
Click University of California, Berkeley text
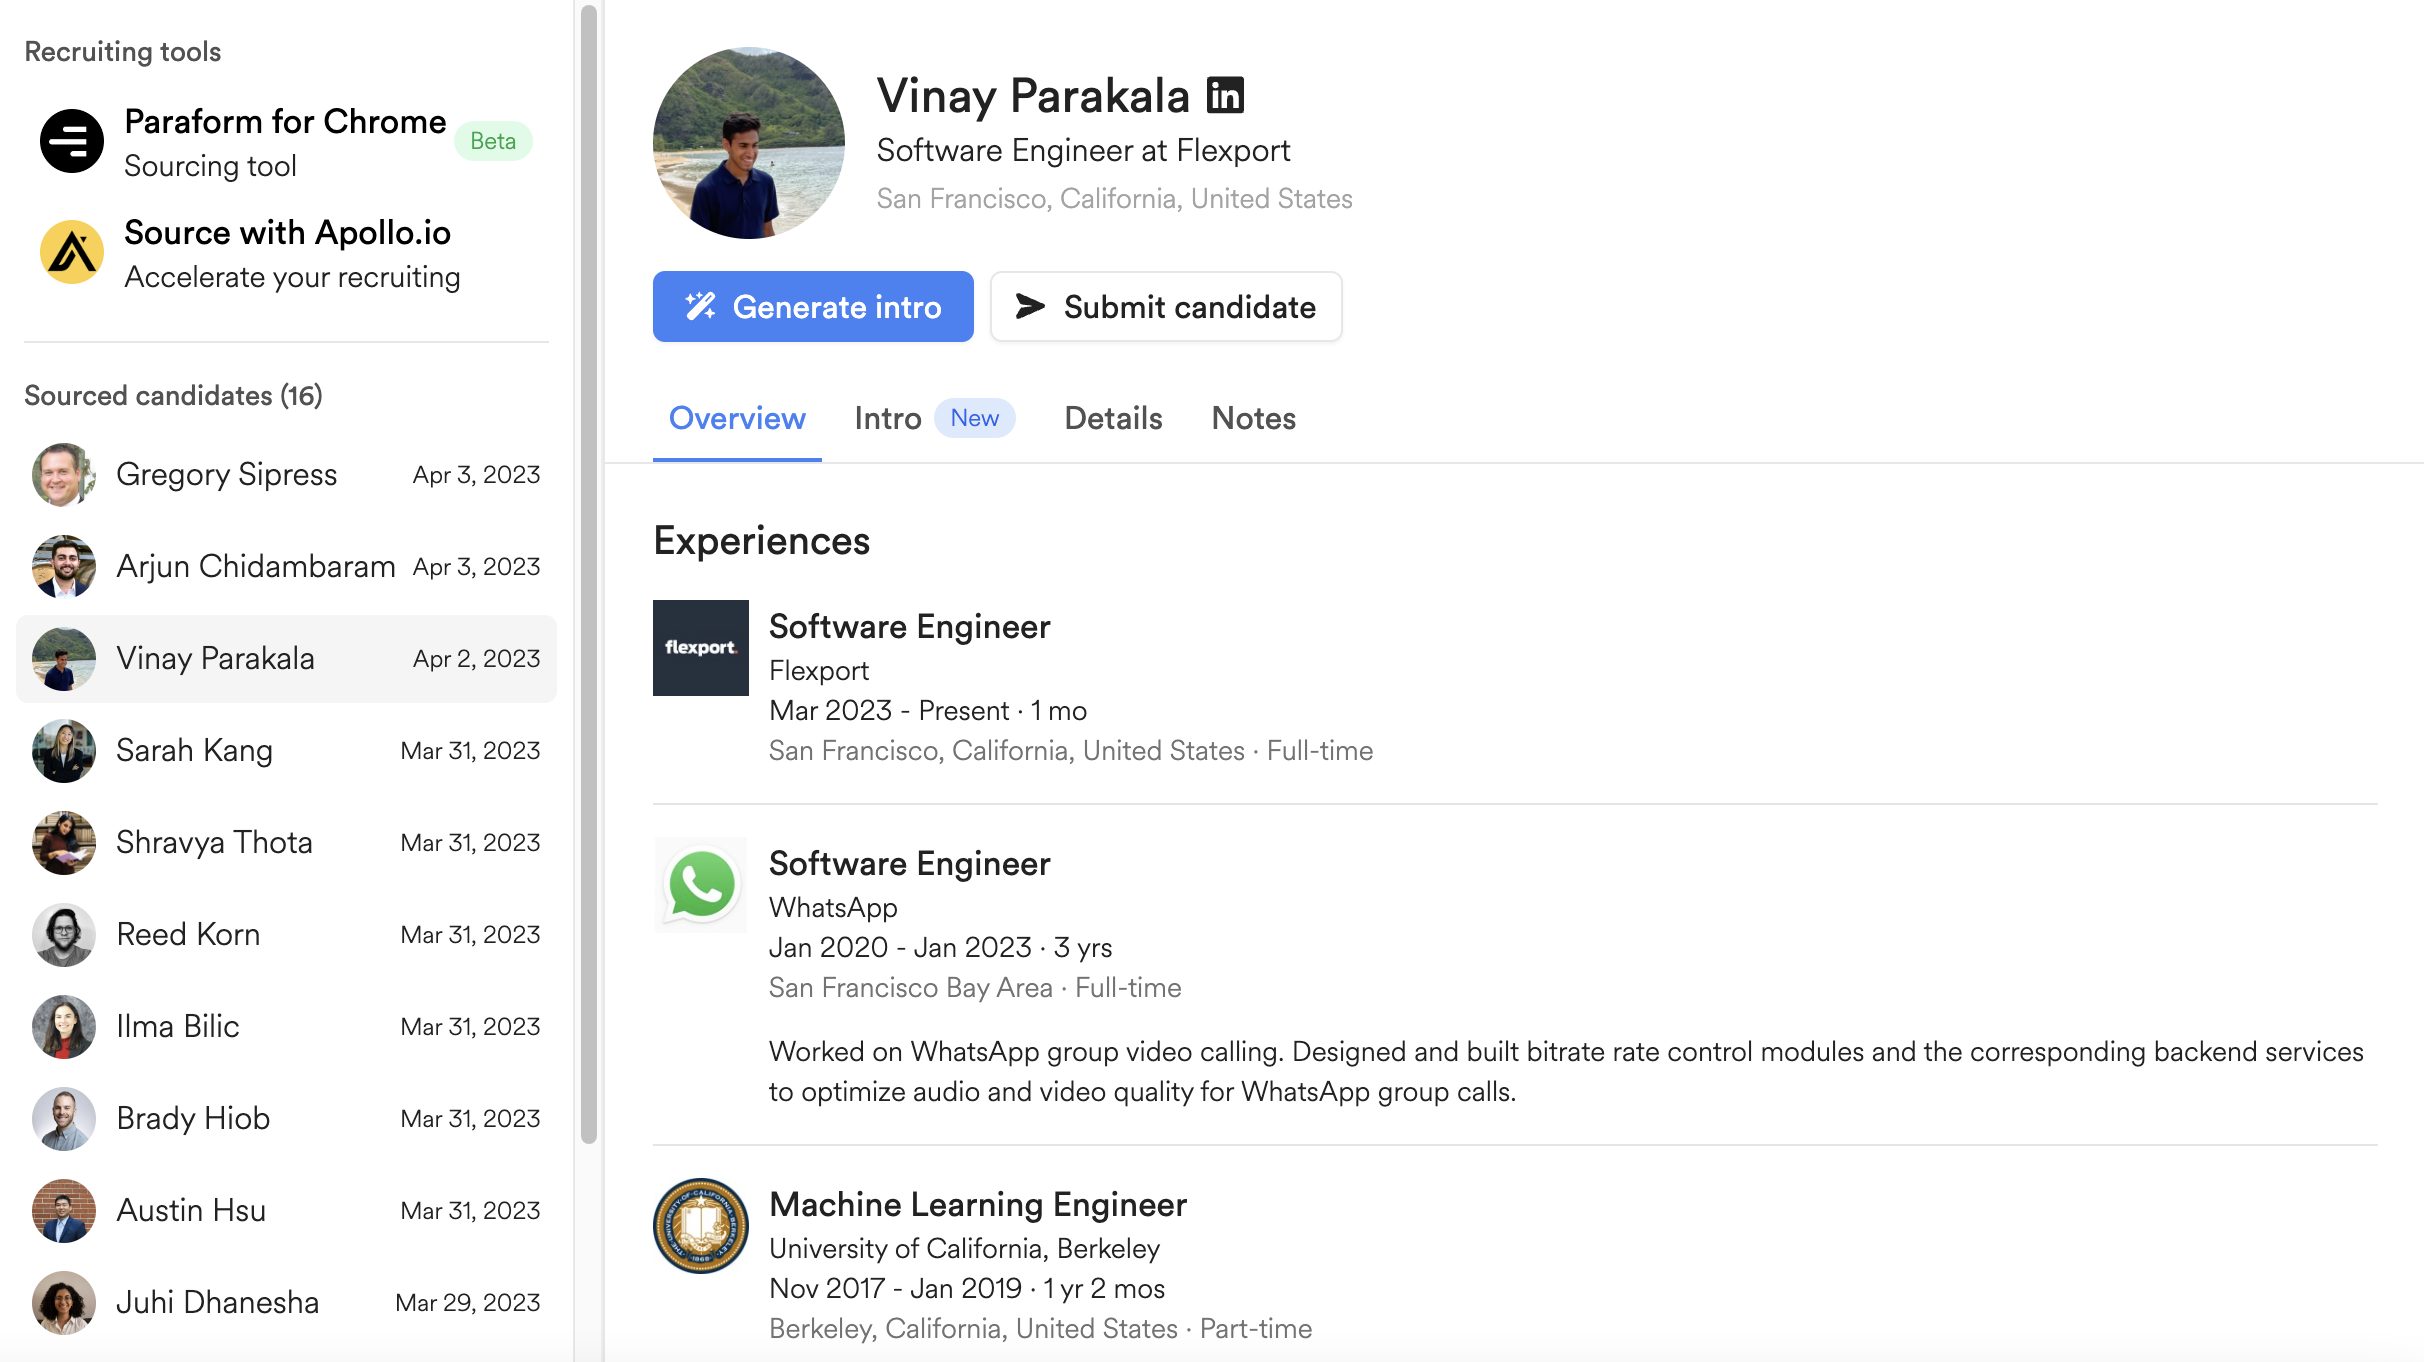(964, 1248)
